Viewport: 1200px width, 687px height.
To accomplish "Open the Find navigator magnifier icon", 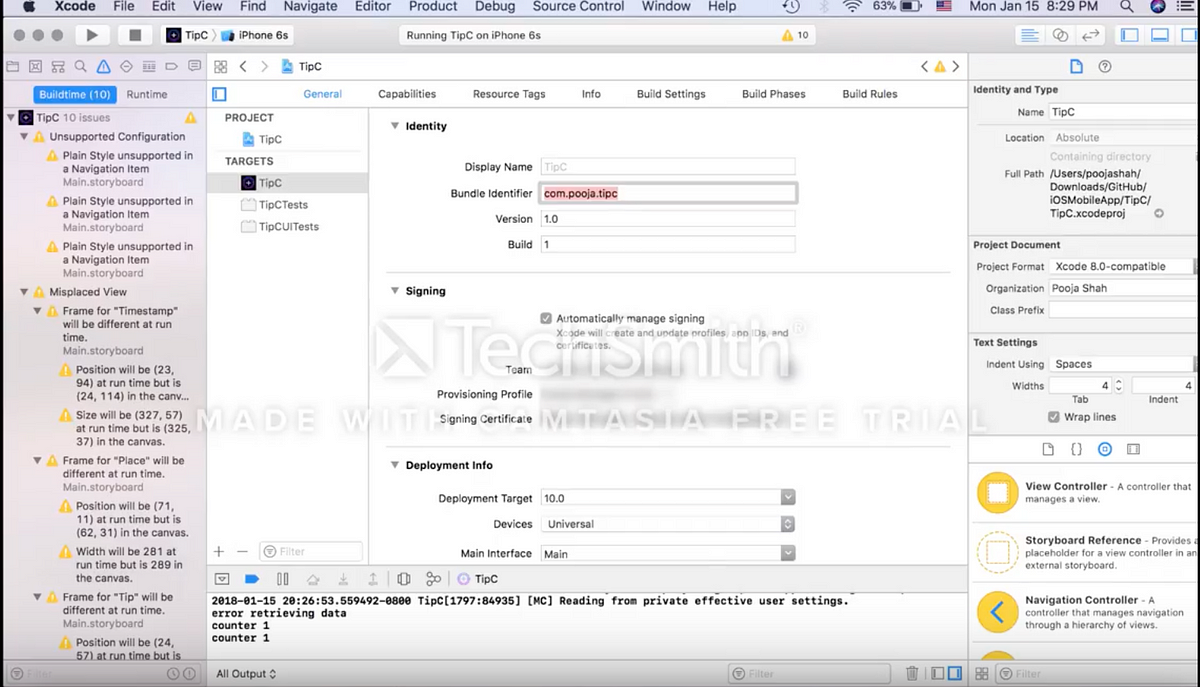I will pyautogui.click(x=81, y=67).
